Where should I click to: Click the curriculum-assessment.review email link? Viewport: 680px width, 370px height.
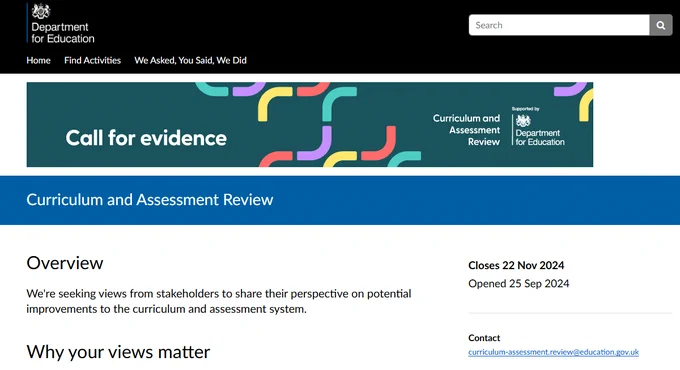tap(553, 352)
